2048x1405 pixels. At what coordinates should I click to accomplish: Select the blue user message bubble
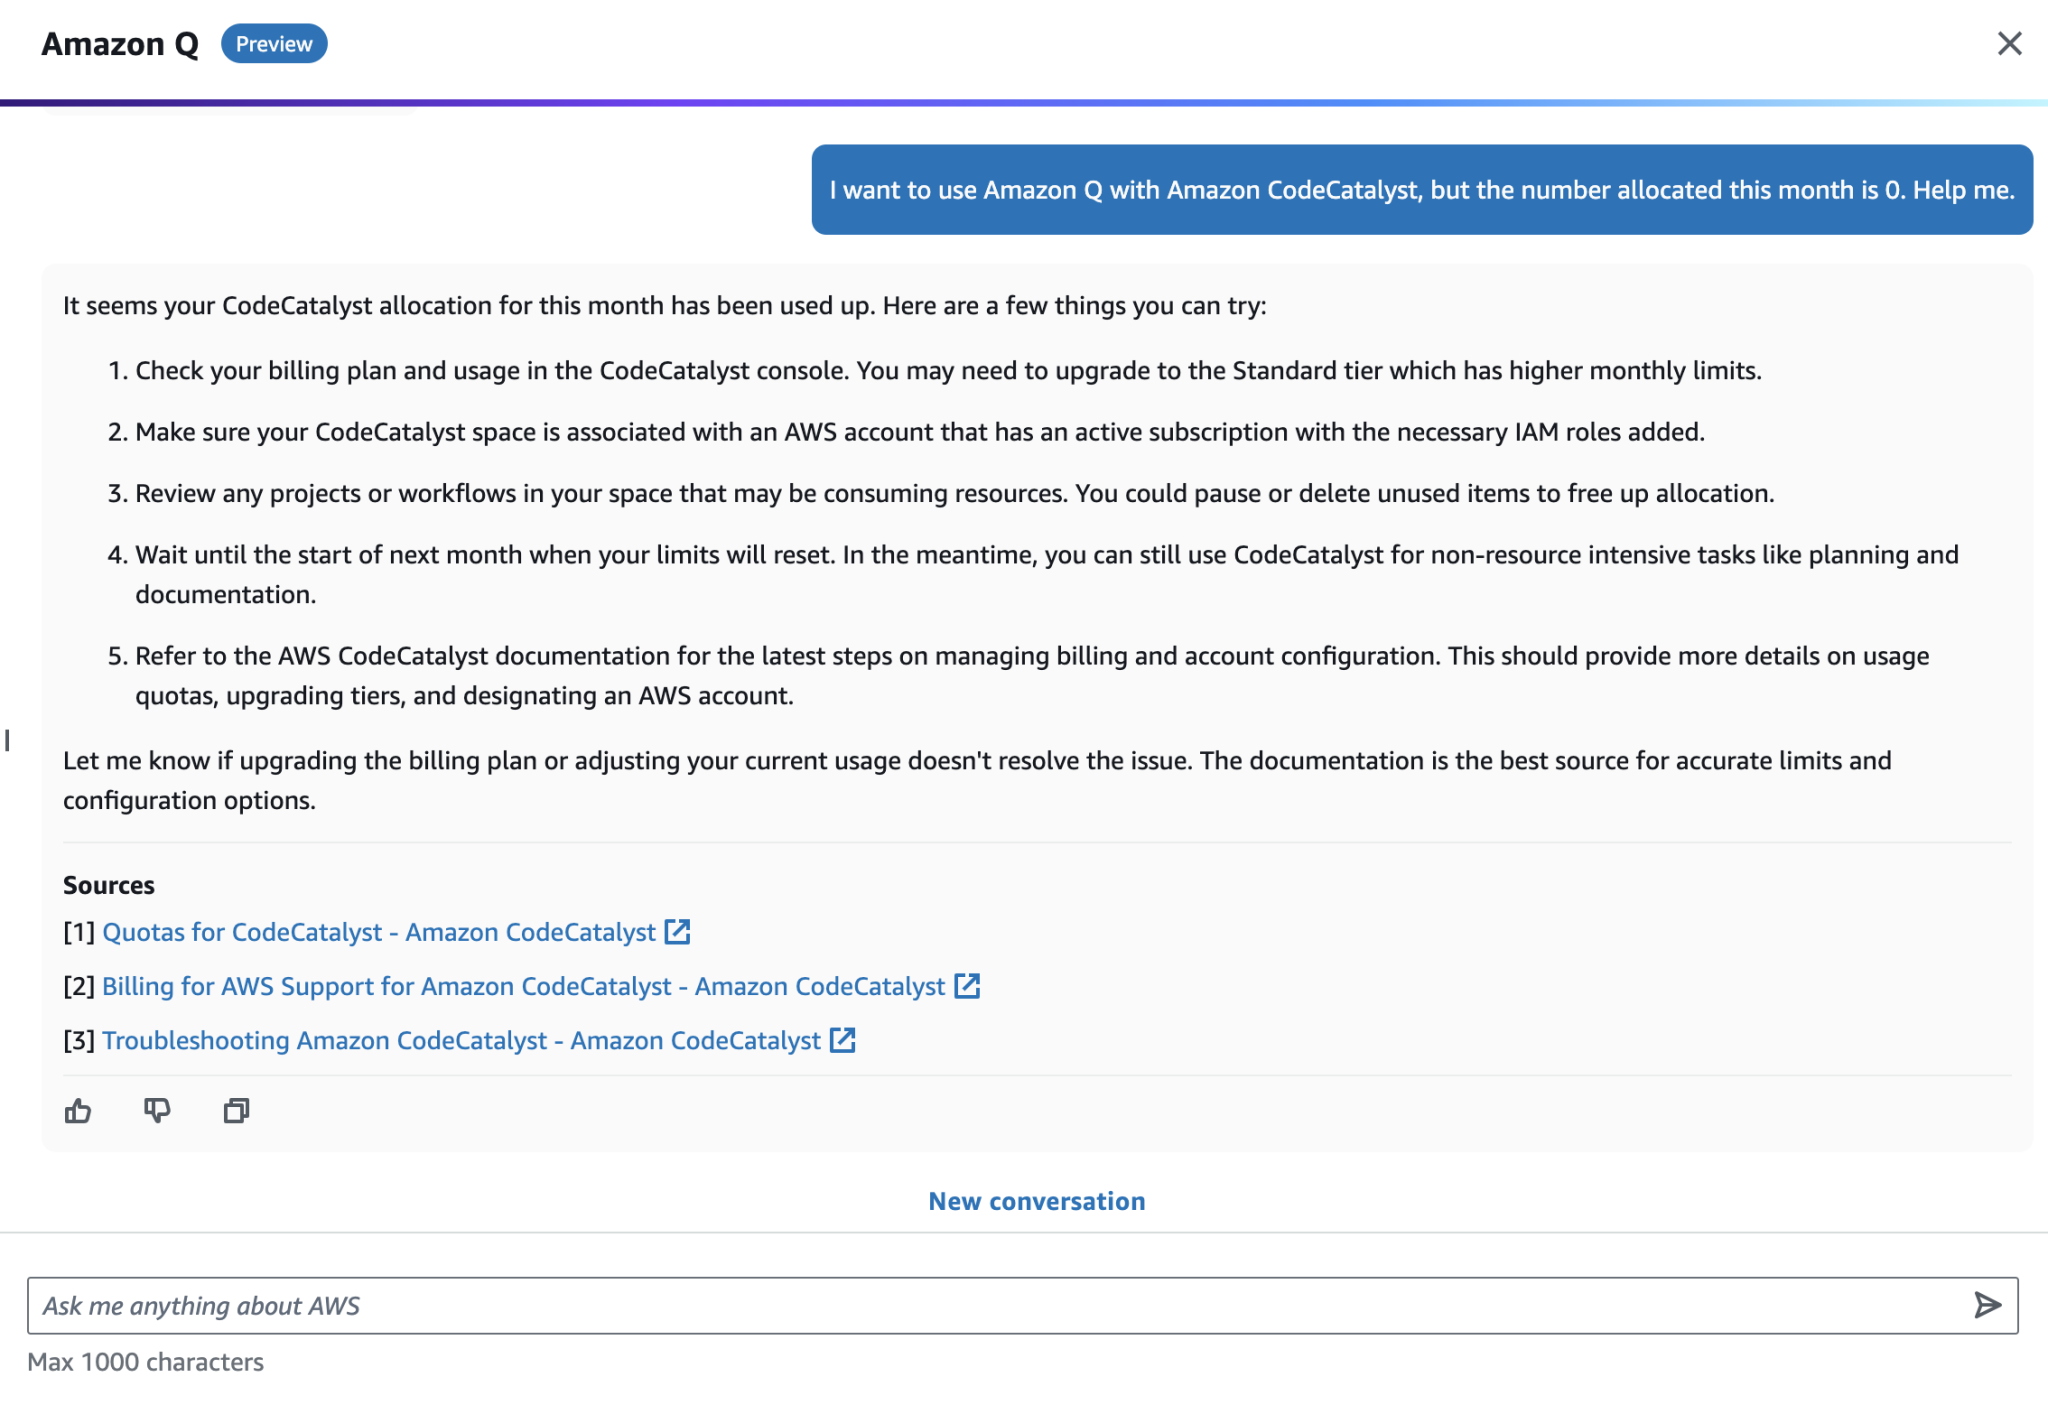point(1420,190)
